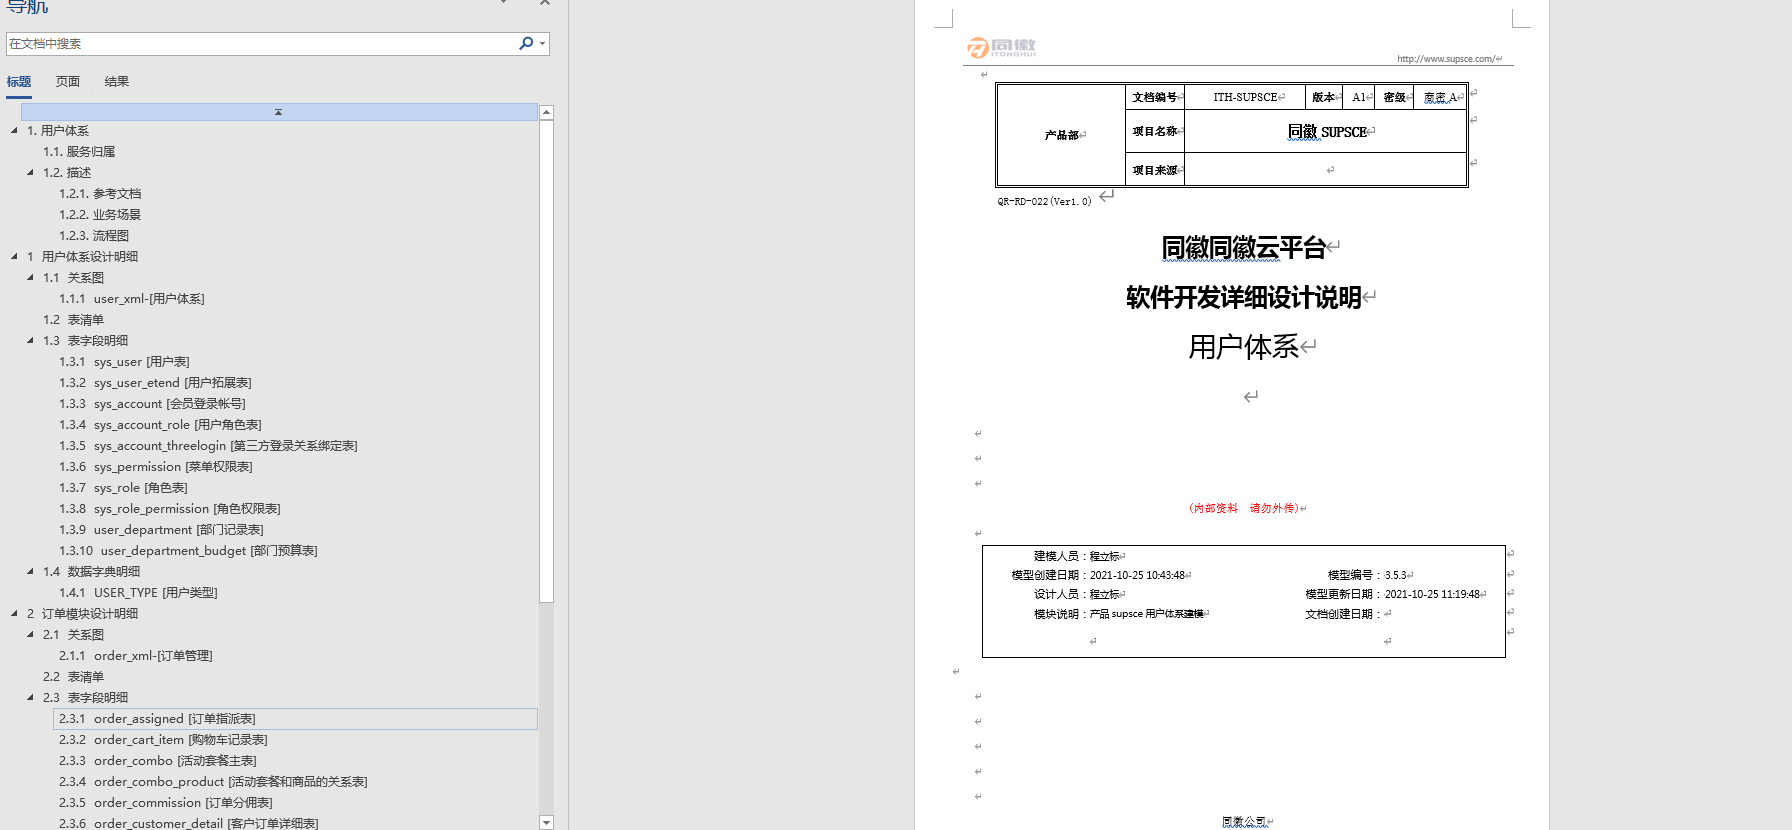
Task: Open the search options dropdown arrow
Action: click(542, 43)
